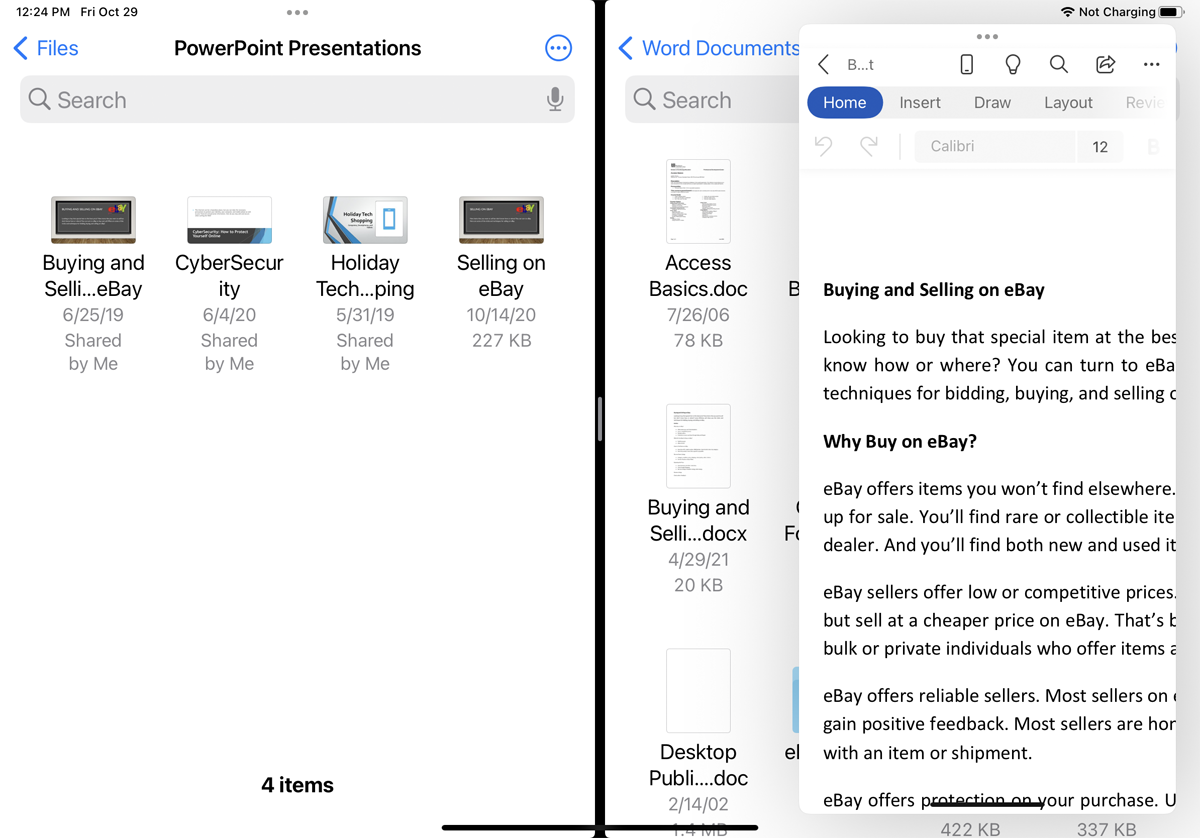Click the 7/26/06 date text
Viewport: 1200px width, 838px height.
coord(698,315)
